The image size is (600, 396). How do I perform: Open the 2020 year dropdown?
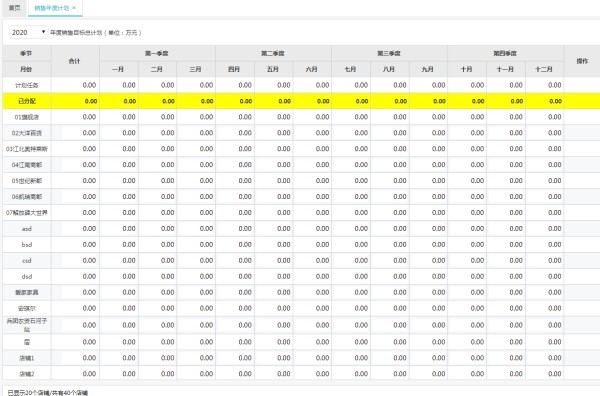(x=28, y=32)
